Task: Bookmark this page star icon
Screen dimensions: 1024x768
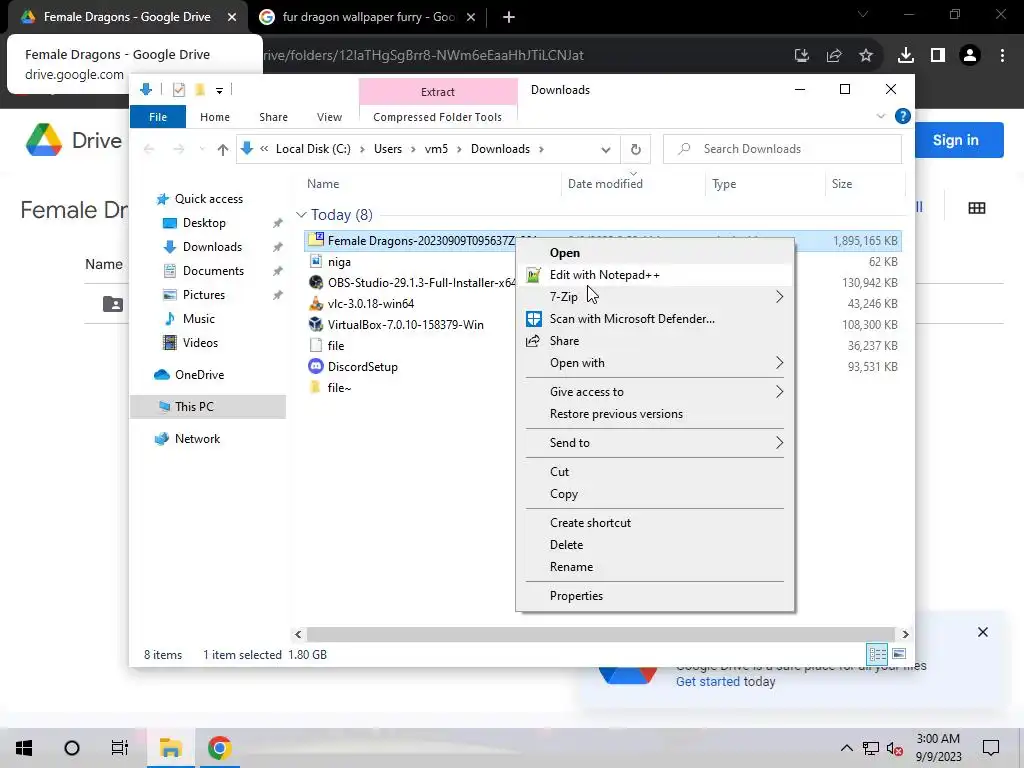Action: pyautogui.click(x=866, y=56)
